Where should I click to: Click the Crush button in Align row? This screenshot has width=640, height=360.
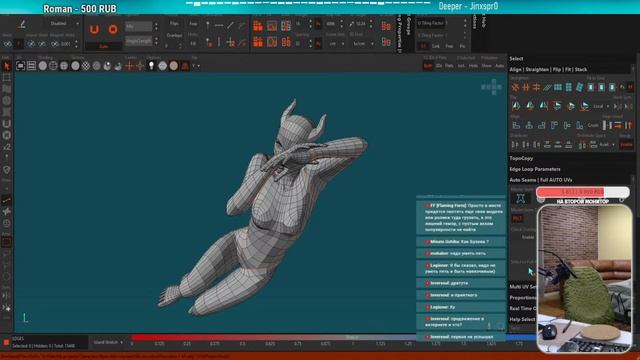593,125
